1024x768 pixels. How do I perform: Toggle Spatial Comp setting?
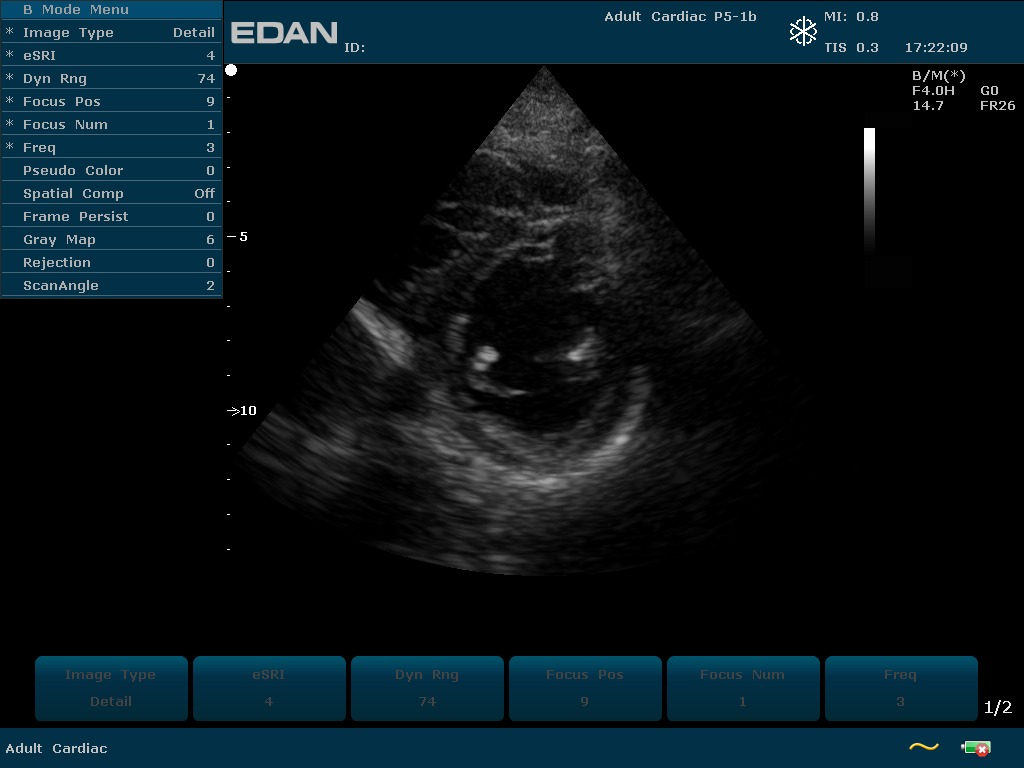pos(111,193)
